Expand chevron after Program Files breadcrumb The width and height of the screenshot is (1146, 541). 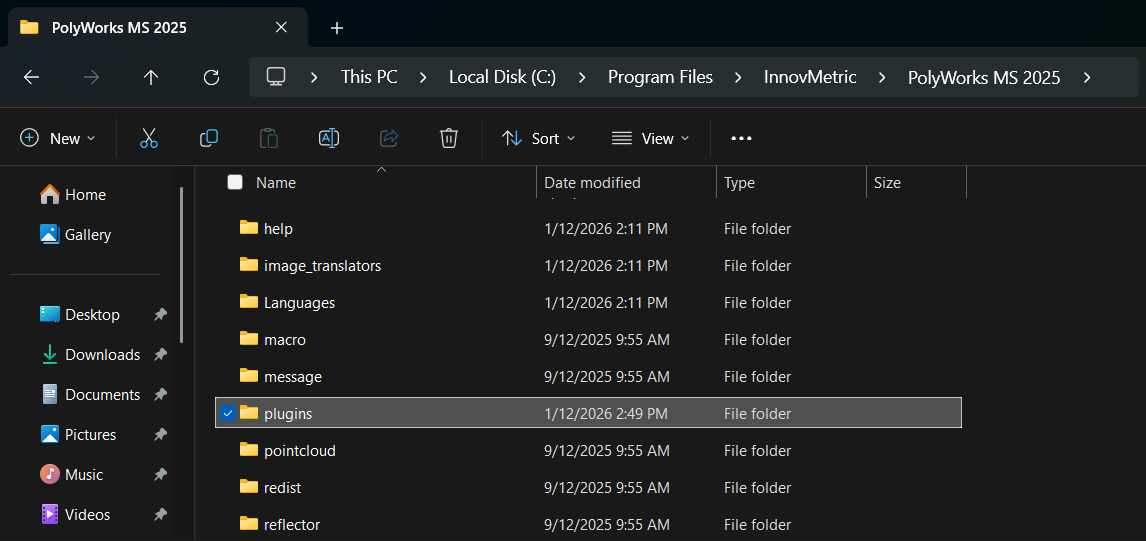point(738,77)
